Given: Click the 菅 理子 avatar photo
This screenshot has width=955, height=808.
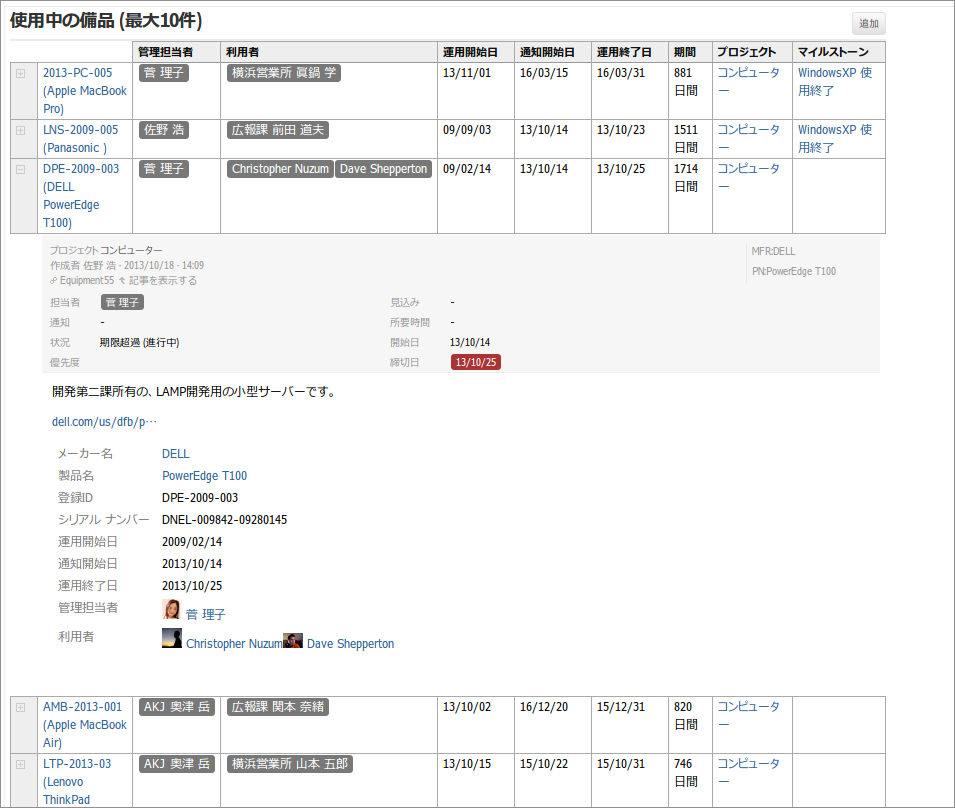Looking at the screenshot, I should pyautogui.click(x=171, y=610).
